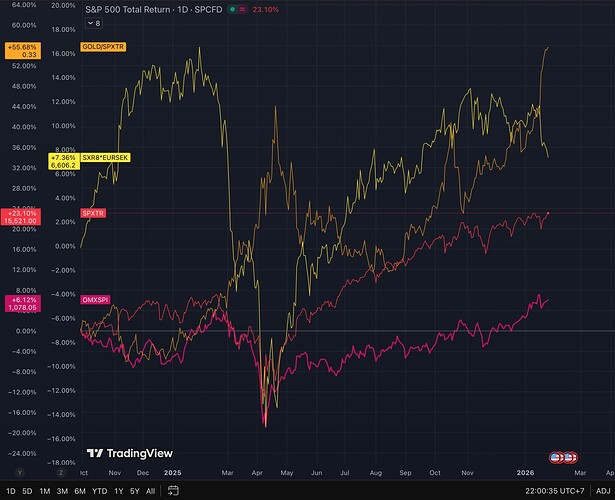
Task: Set range to 1Y
Action: tap(118, 491)
